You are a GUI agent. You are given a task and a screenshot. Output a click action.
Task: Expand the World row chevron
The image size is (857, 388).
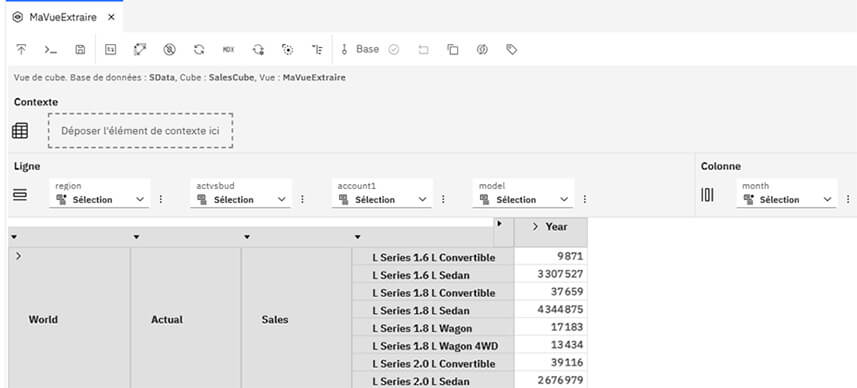(19, 256)
